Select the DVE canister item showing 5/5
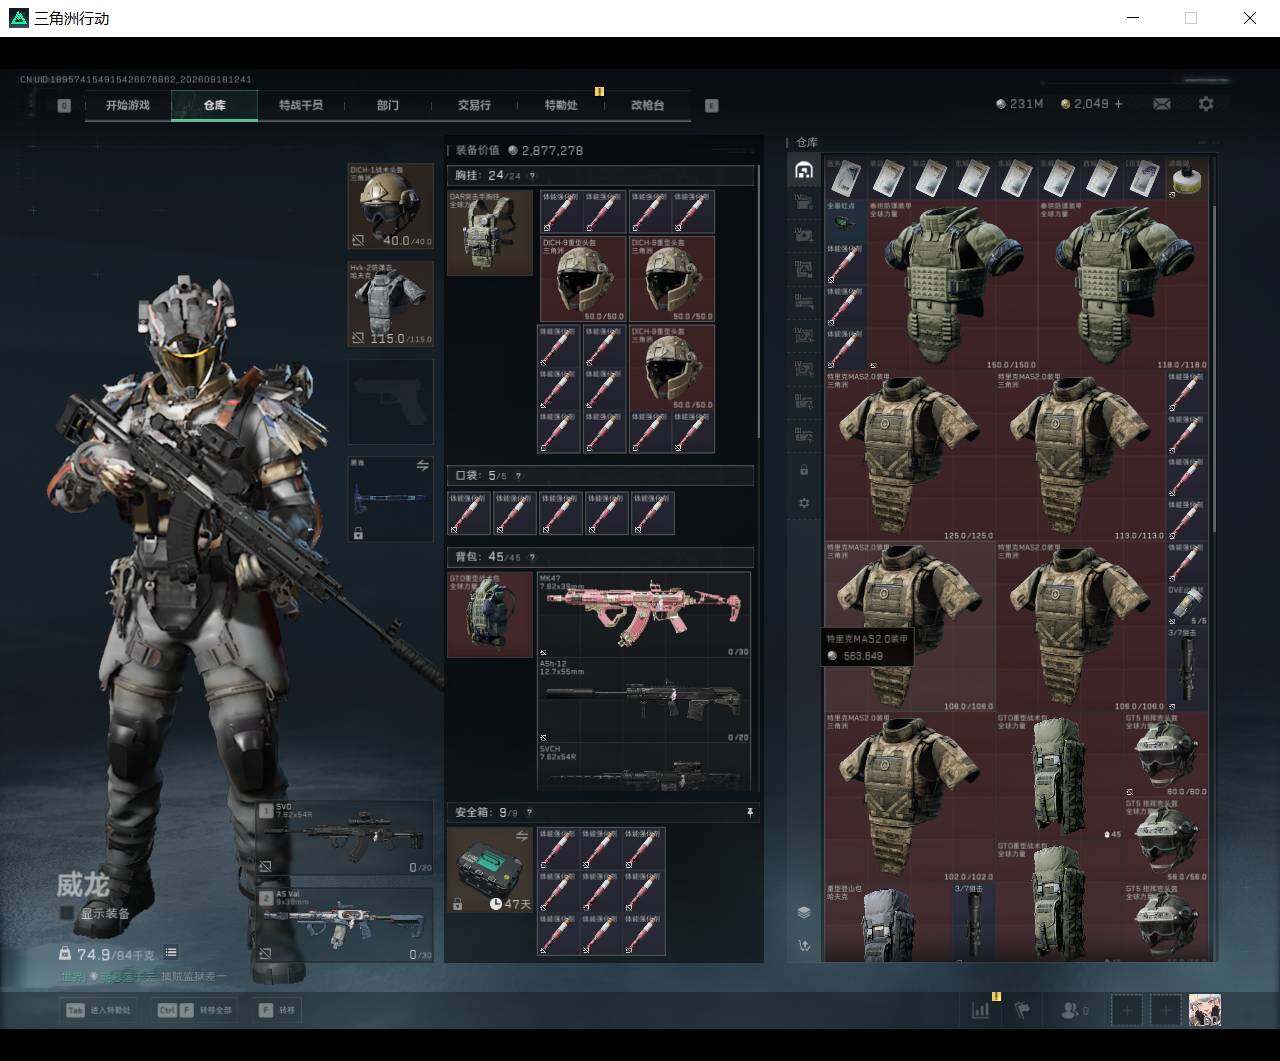The image size is (1280, 1061). click(1187, 604)
